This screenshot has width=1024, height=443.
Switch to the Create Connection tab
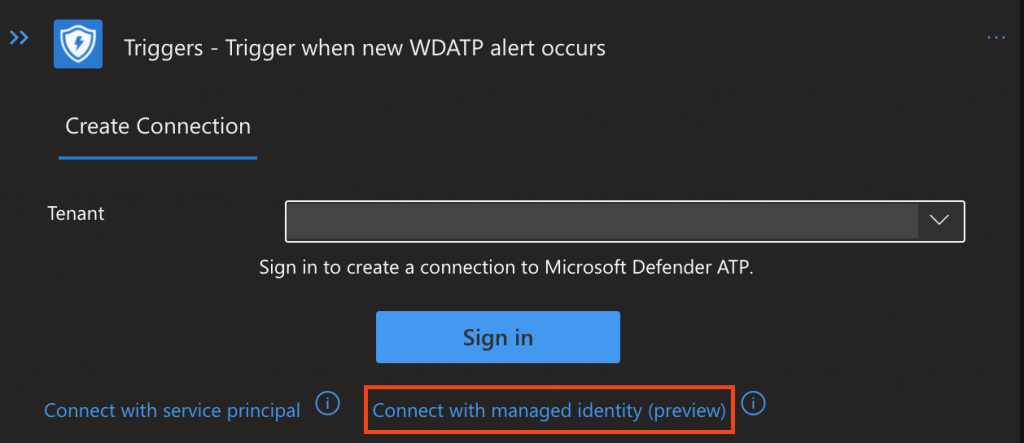pyautogui.click(x=157, y=127)
